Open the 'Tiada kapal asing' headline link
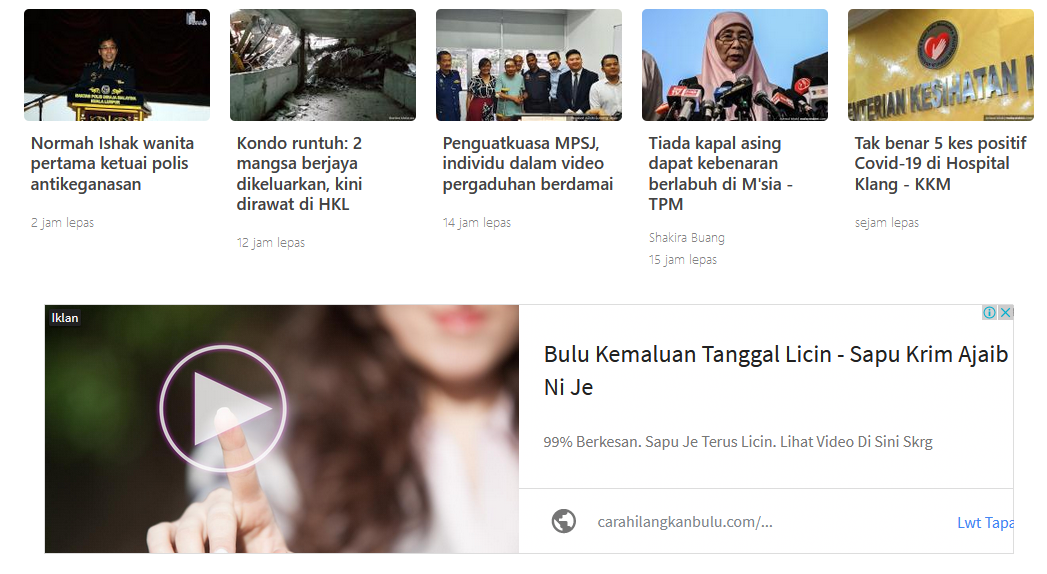Viewport: 1047px width, 574px height. pyautogui.click(x=720, y=174)
